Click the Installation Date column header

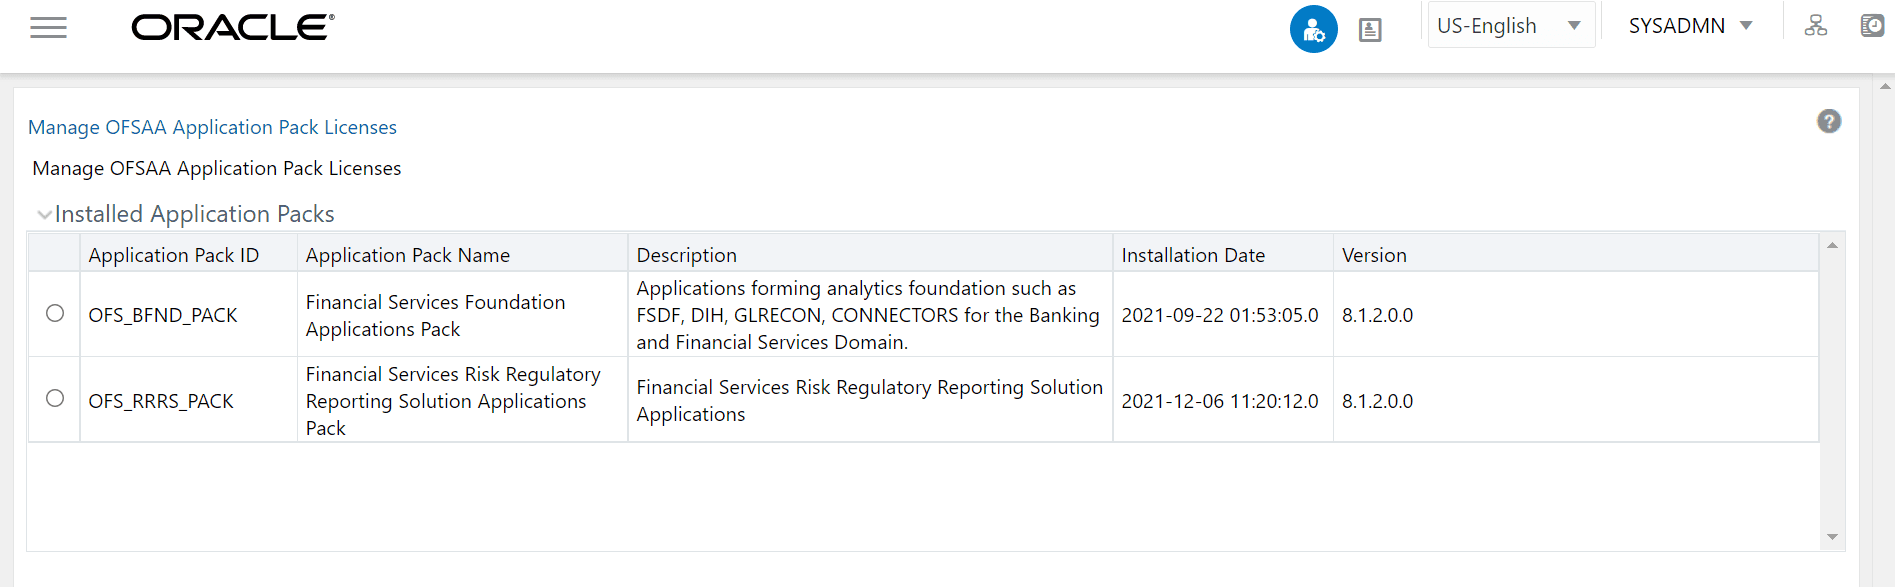coord(1192,255)
